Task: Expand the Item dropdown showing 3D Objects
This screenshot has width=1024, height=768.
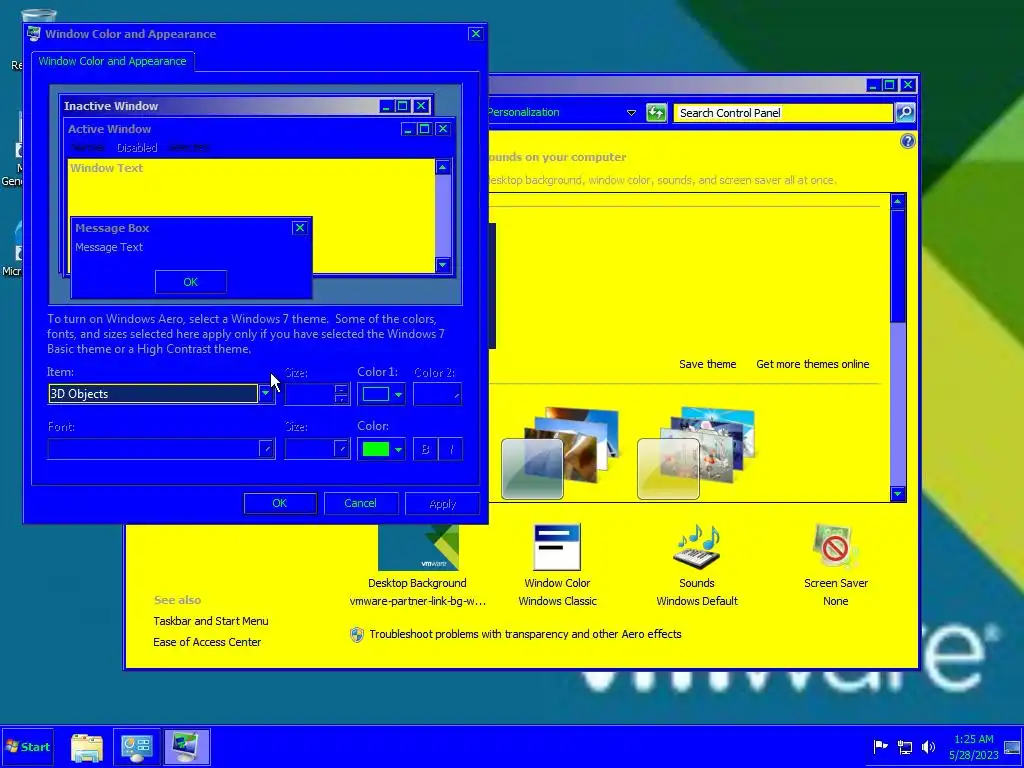Action: coord(266,394)
